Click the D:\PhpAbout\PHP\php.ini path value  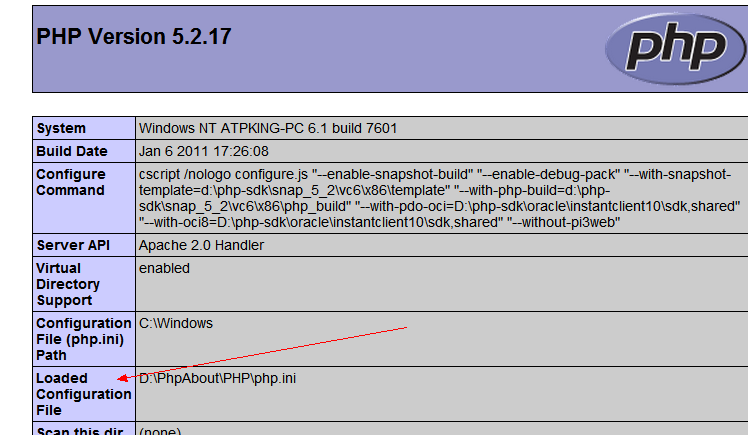[218, 378]
